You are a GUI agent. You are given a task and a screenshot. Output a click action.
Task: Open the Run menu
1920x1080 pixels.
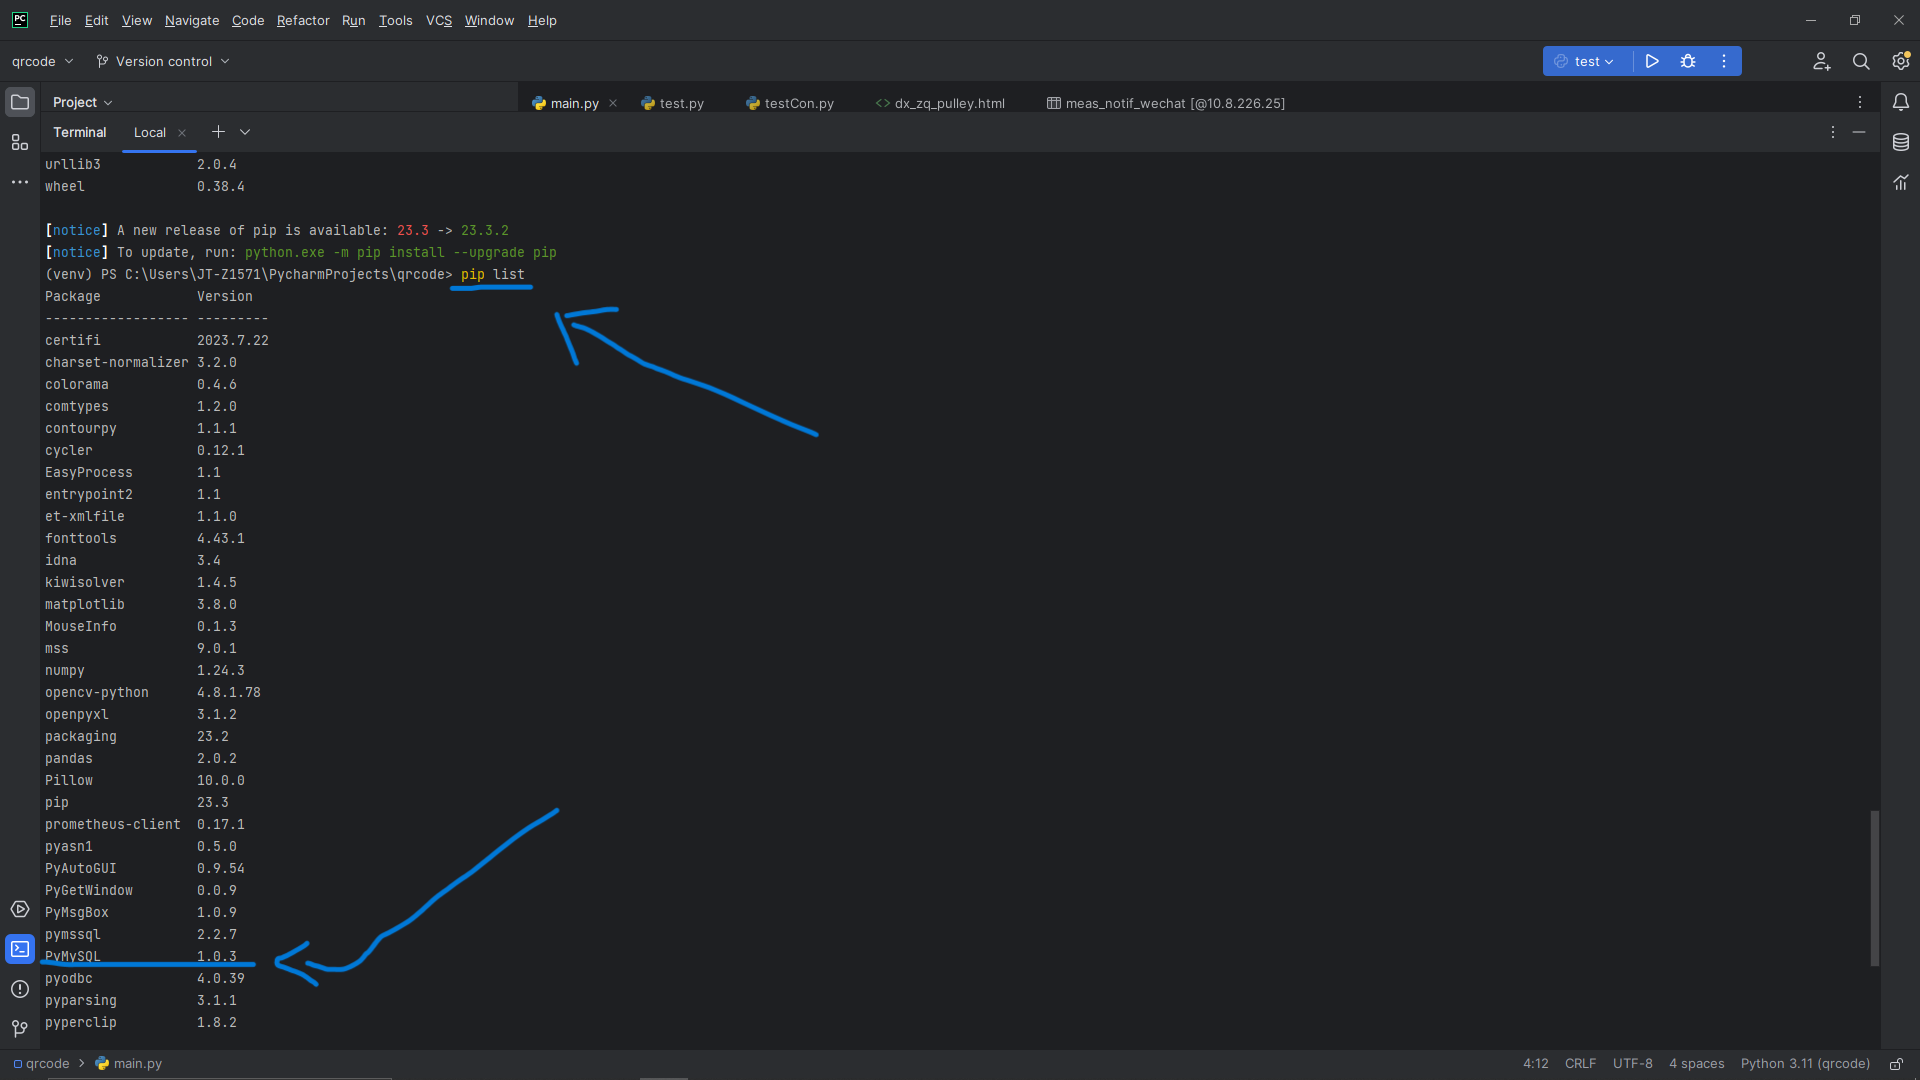point(354,20)
